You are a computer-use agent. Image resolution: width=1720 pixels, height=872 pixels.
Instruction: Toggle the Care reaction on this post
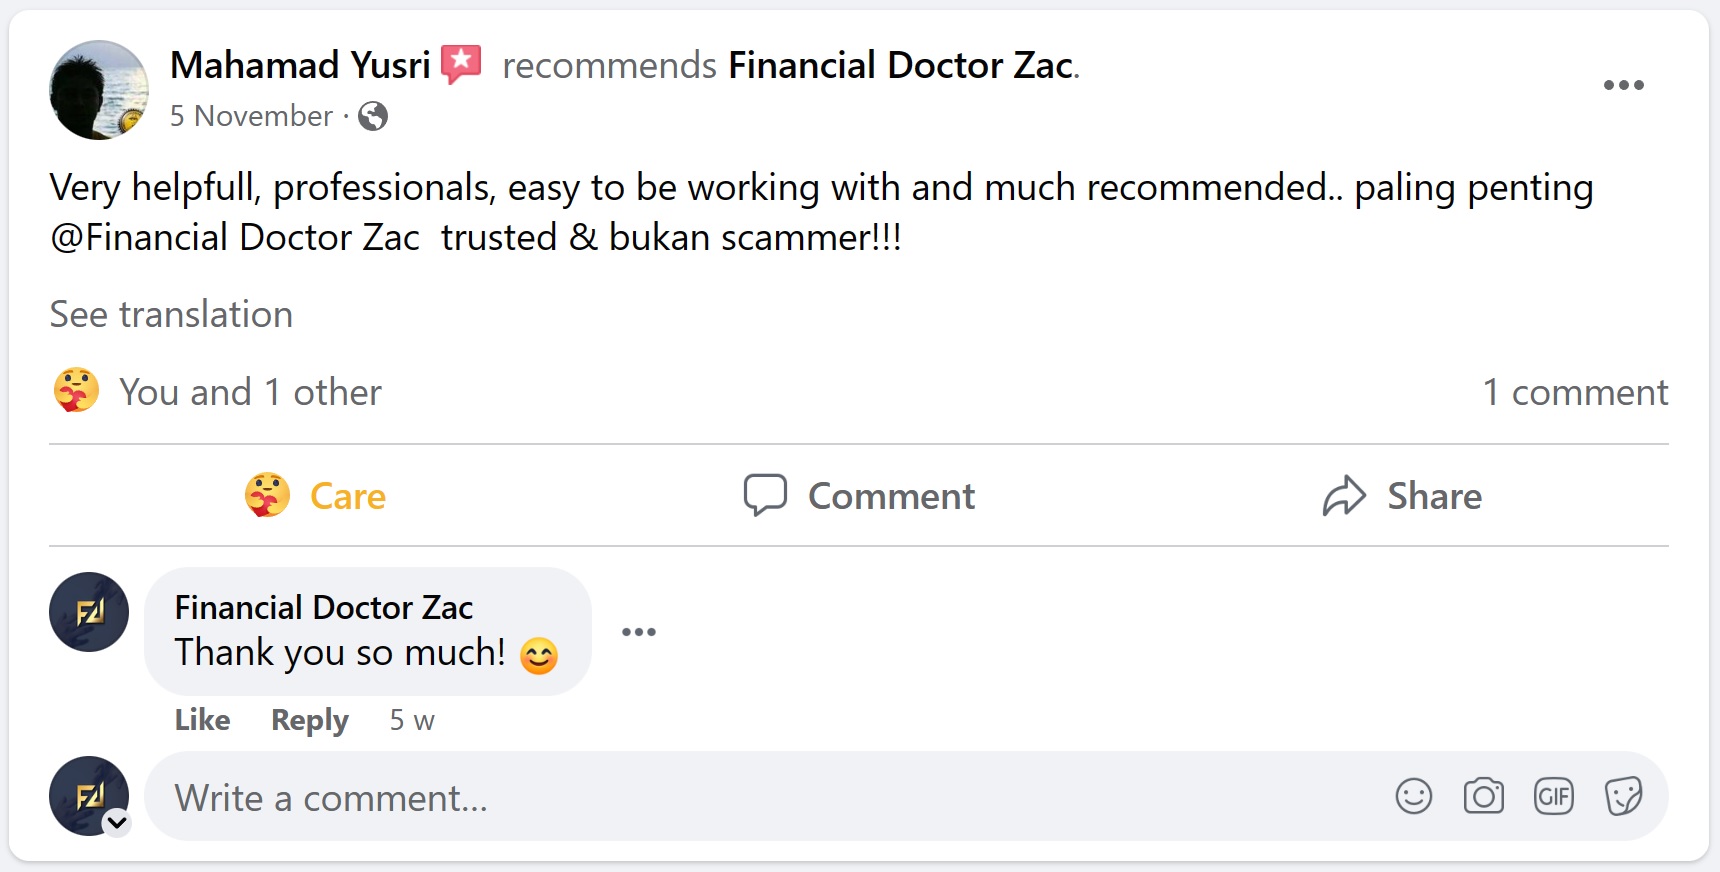pyautogui.click(x=316, y=496)
